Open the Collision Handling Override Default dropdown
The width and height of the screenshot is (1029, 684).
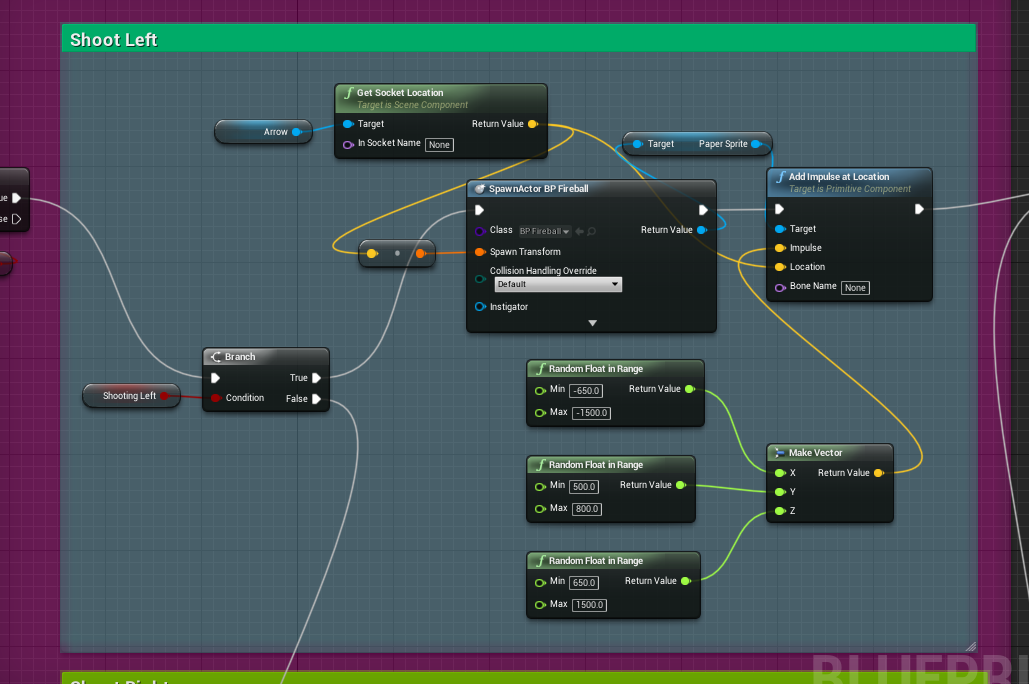(x=558, y=284)
